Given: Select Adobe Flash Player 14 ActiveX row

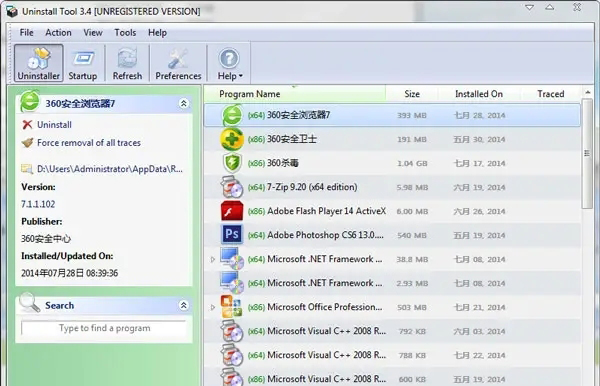Looking at the screenshot, I should (392, 211).
